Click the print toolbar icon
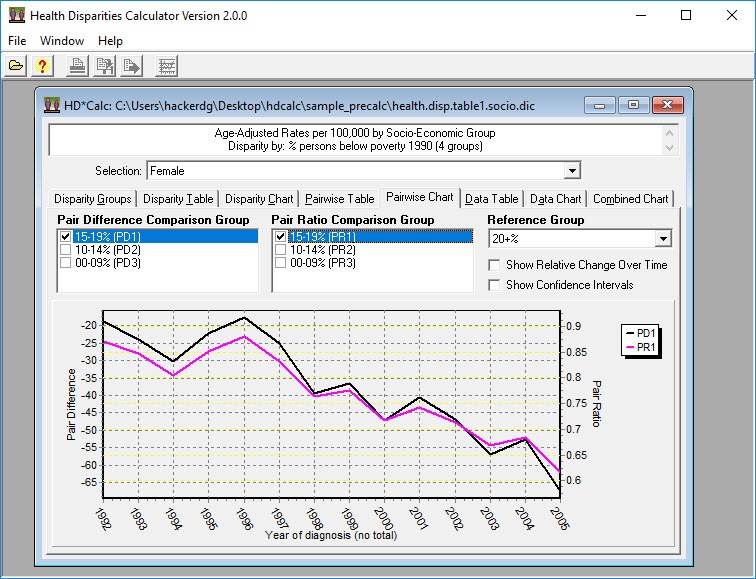This screenshot has width=756, height=579. pos(77,66)
